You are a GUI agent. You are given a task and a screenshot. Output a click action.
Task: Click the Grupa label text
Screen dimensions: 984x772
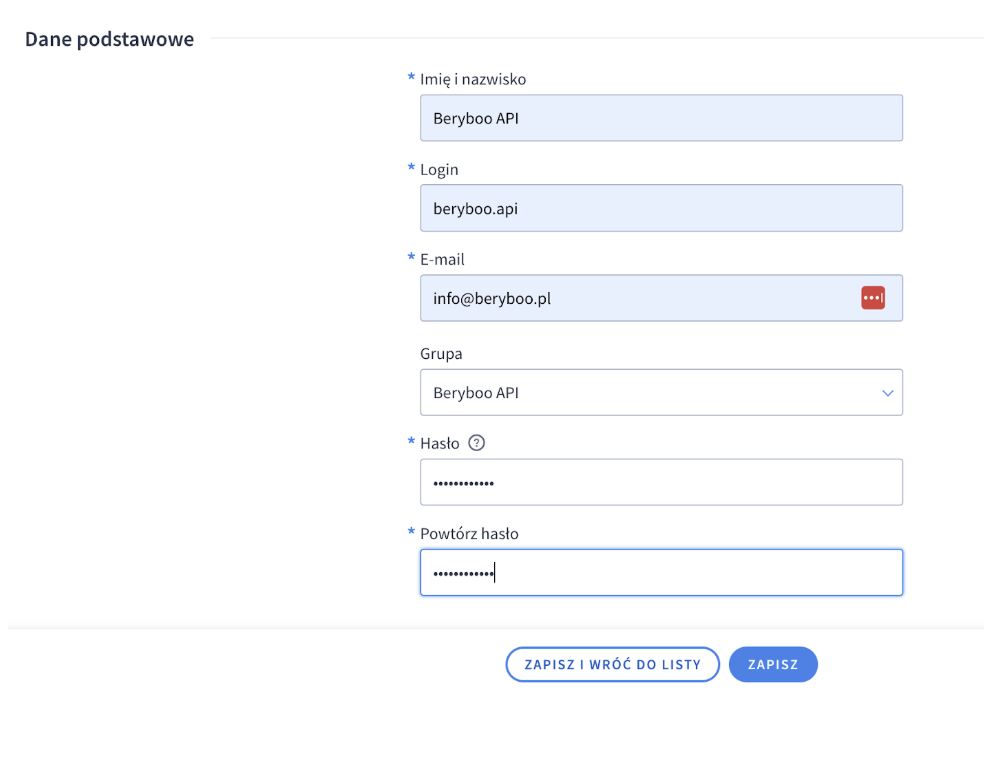(441, 354)
